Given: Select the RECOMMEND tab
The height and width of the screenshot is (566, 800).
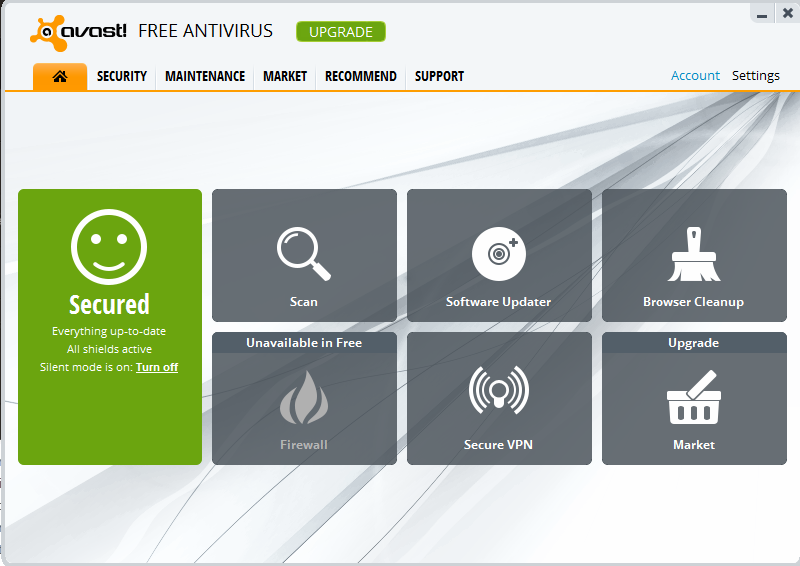Looking at the screenshot, I should point(361,77).
